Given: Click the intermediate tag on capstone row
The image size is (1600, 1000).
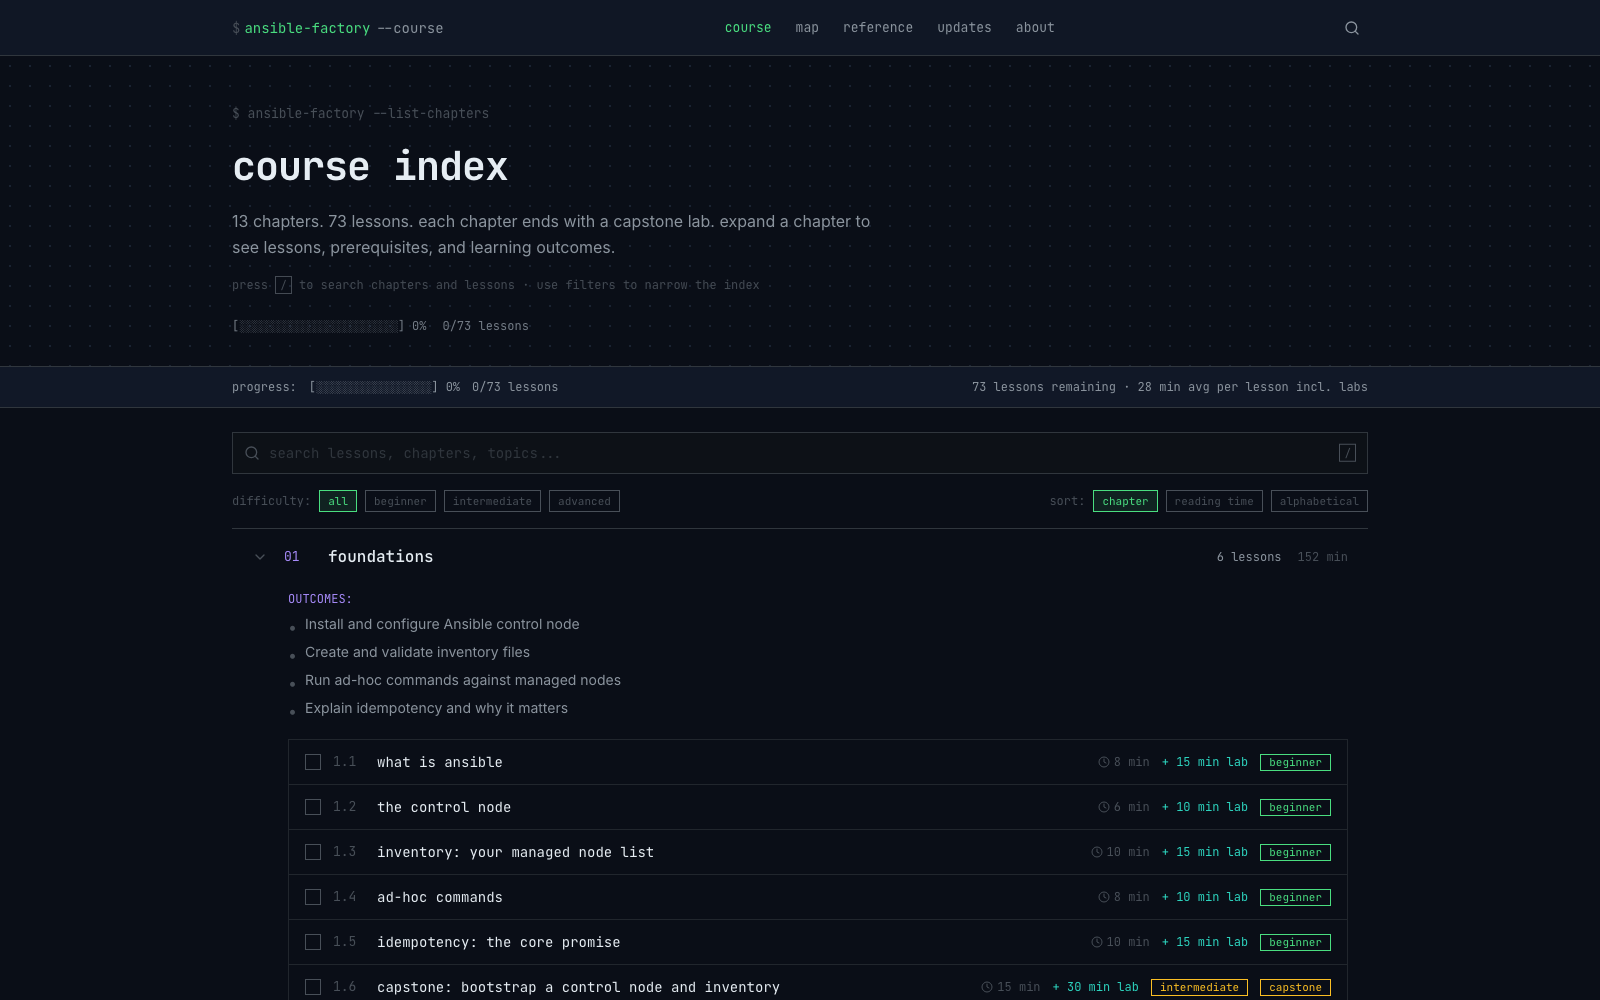Looking at the screenshot, I should pyautogui.click(x=1199, y=987).
